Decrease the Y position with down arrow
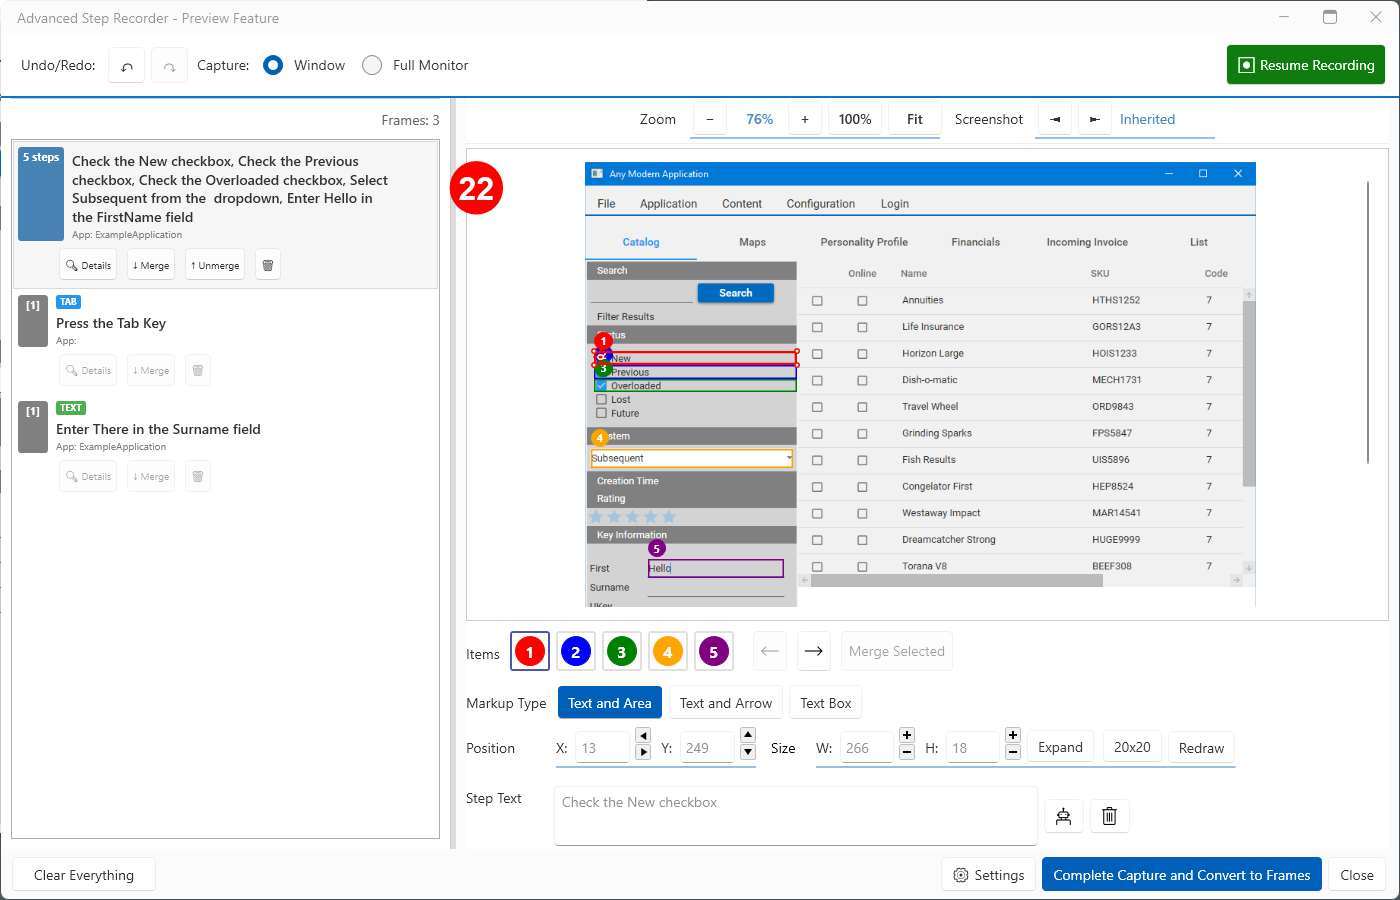The width and height of the screenshot is (1400, 900). pos(748,752)
